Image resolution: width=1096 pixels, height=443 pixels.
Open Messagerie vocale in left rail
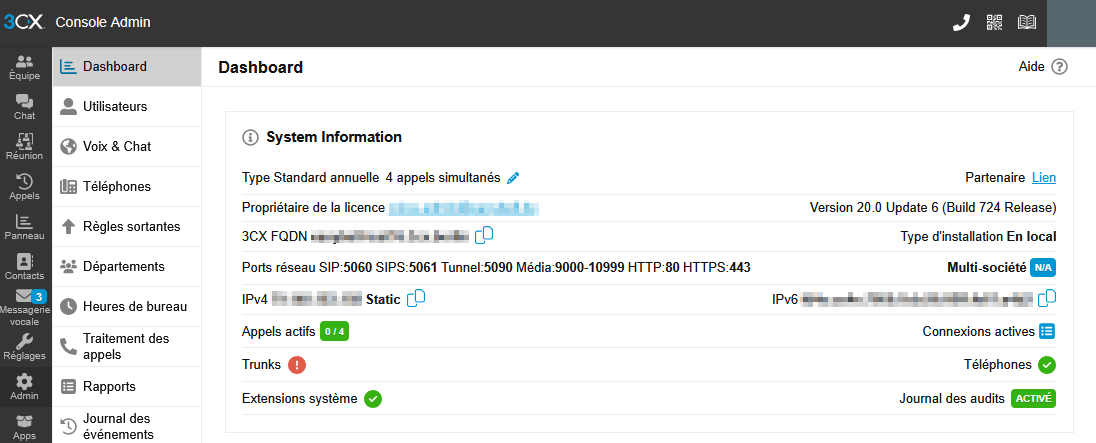point(25,307)
